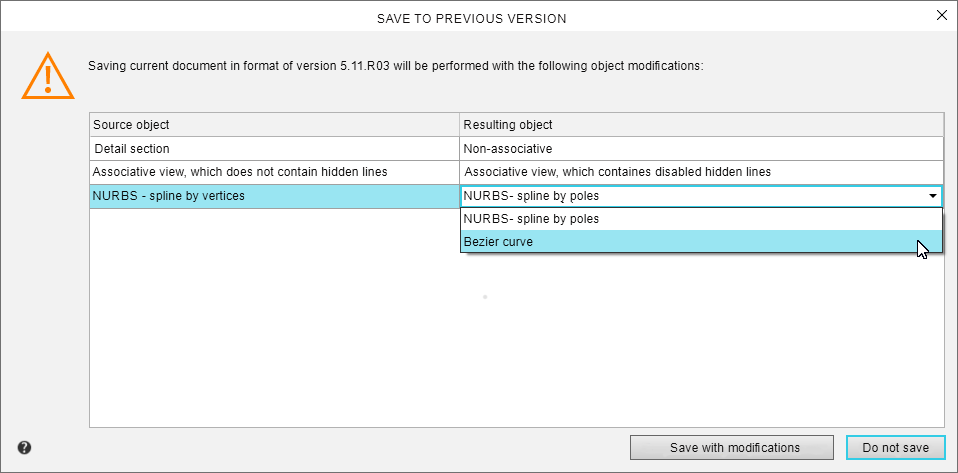Click the version 5.11.R03 message text
Viewport: 958px width, 473px height.
[x=395, y=66]
